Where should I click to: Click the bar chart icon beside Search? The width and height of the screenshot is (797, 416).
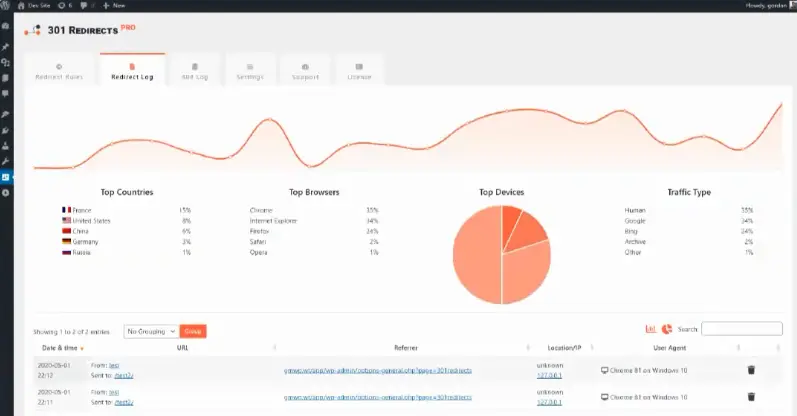point(650,329)
